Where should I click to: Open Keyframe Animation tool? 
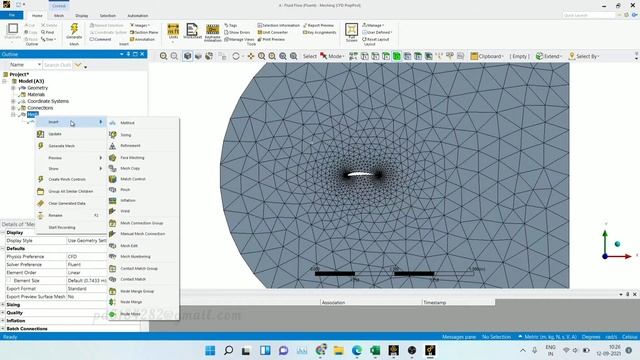tap(213, 33)
